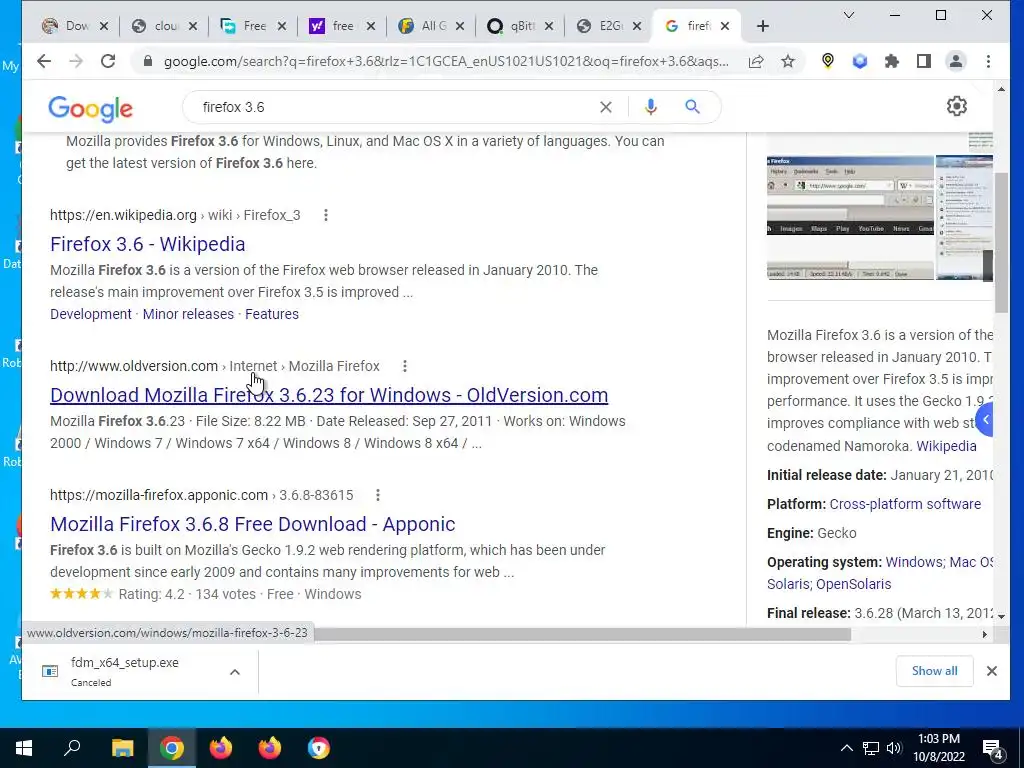Open the Minor releases sitelink
The width and height of the screenshot is (1024, 768).
188,314
